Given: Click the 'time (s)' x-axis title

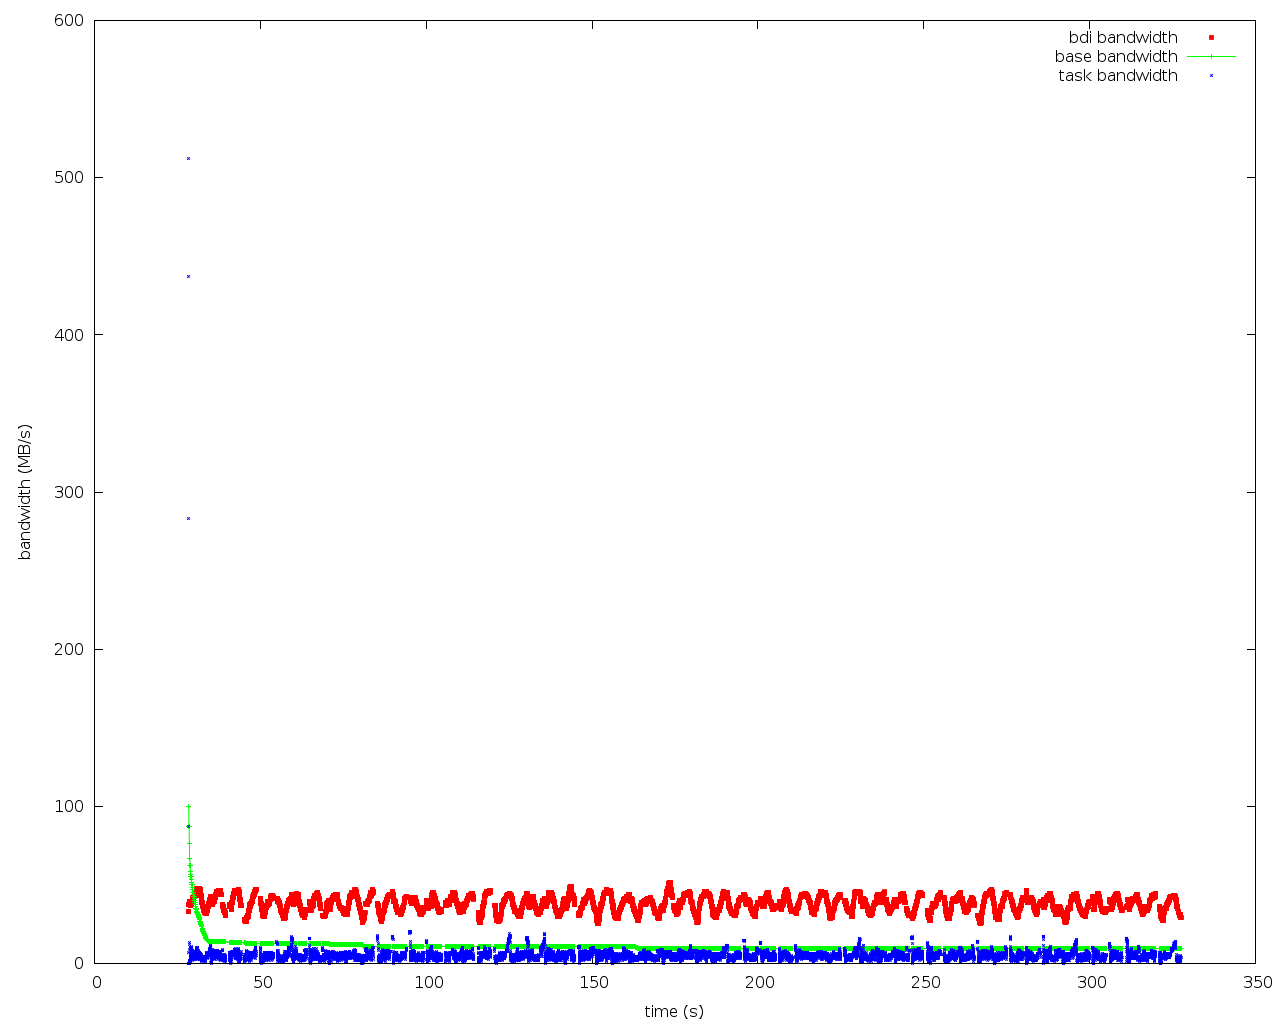Looking at the screenshot, I should tap(674, 1011).
